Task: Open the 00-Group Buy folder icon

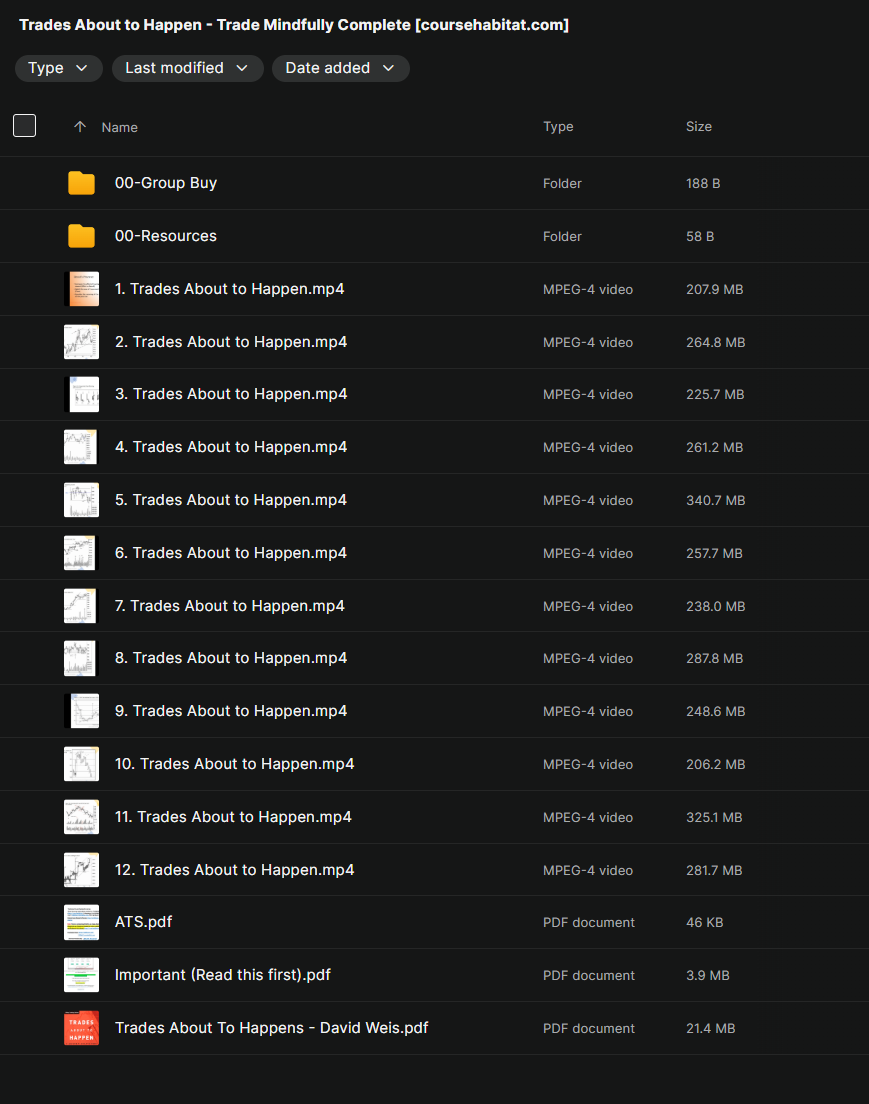Action: point(81,183)
